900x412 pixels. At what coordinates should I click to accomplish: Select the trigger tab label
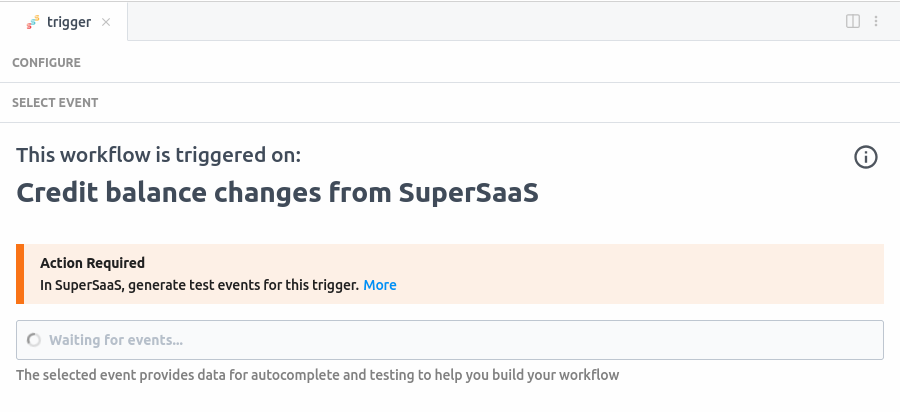click(x=69, y=21)
